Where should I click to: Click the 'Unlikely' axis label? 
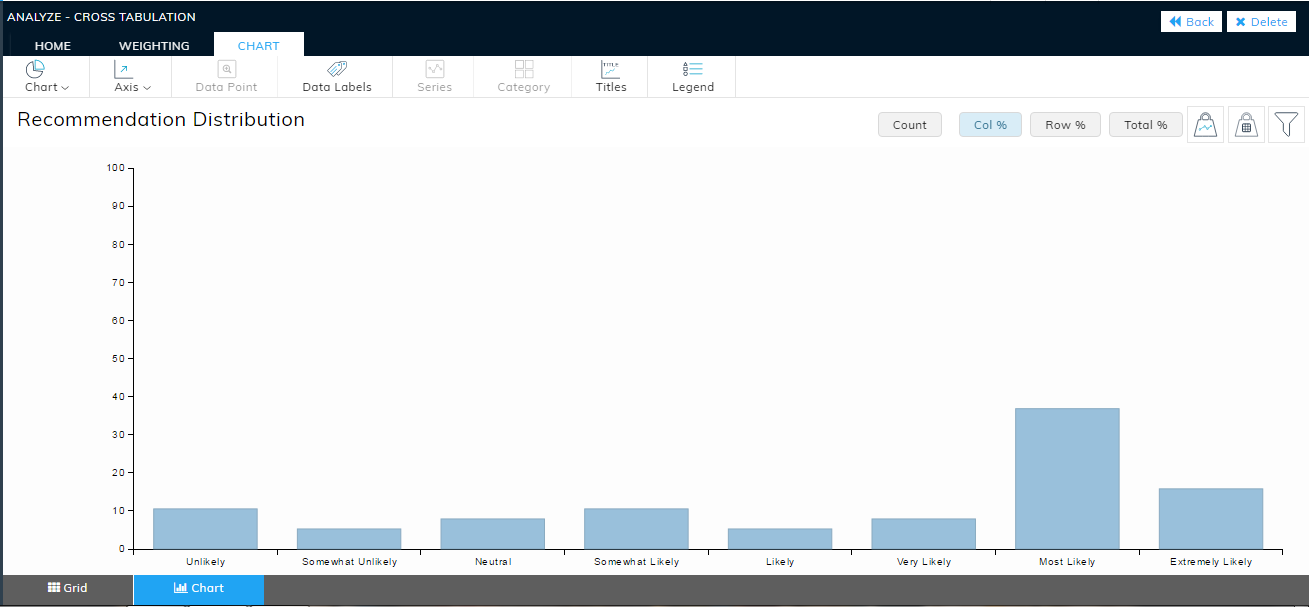tap(205, 562)
